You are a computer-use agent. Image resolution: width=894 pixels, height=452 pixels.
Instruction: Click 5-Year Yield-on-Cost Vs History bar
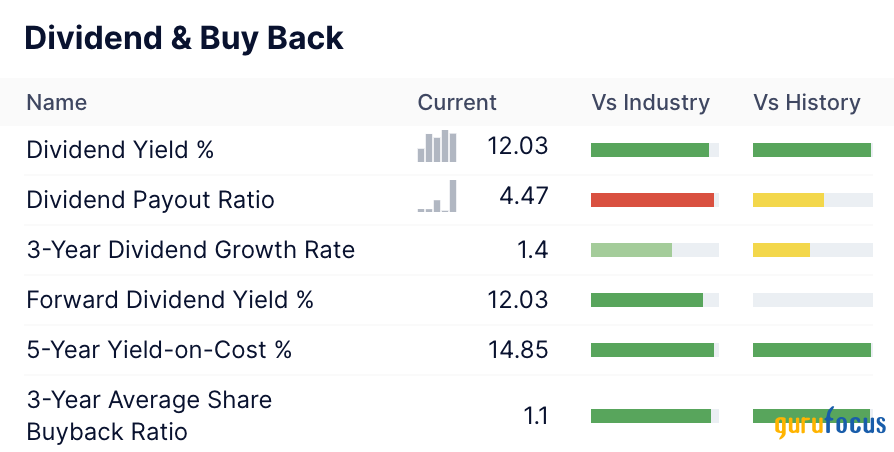[x=812, y=350]
